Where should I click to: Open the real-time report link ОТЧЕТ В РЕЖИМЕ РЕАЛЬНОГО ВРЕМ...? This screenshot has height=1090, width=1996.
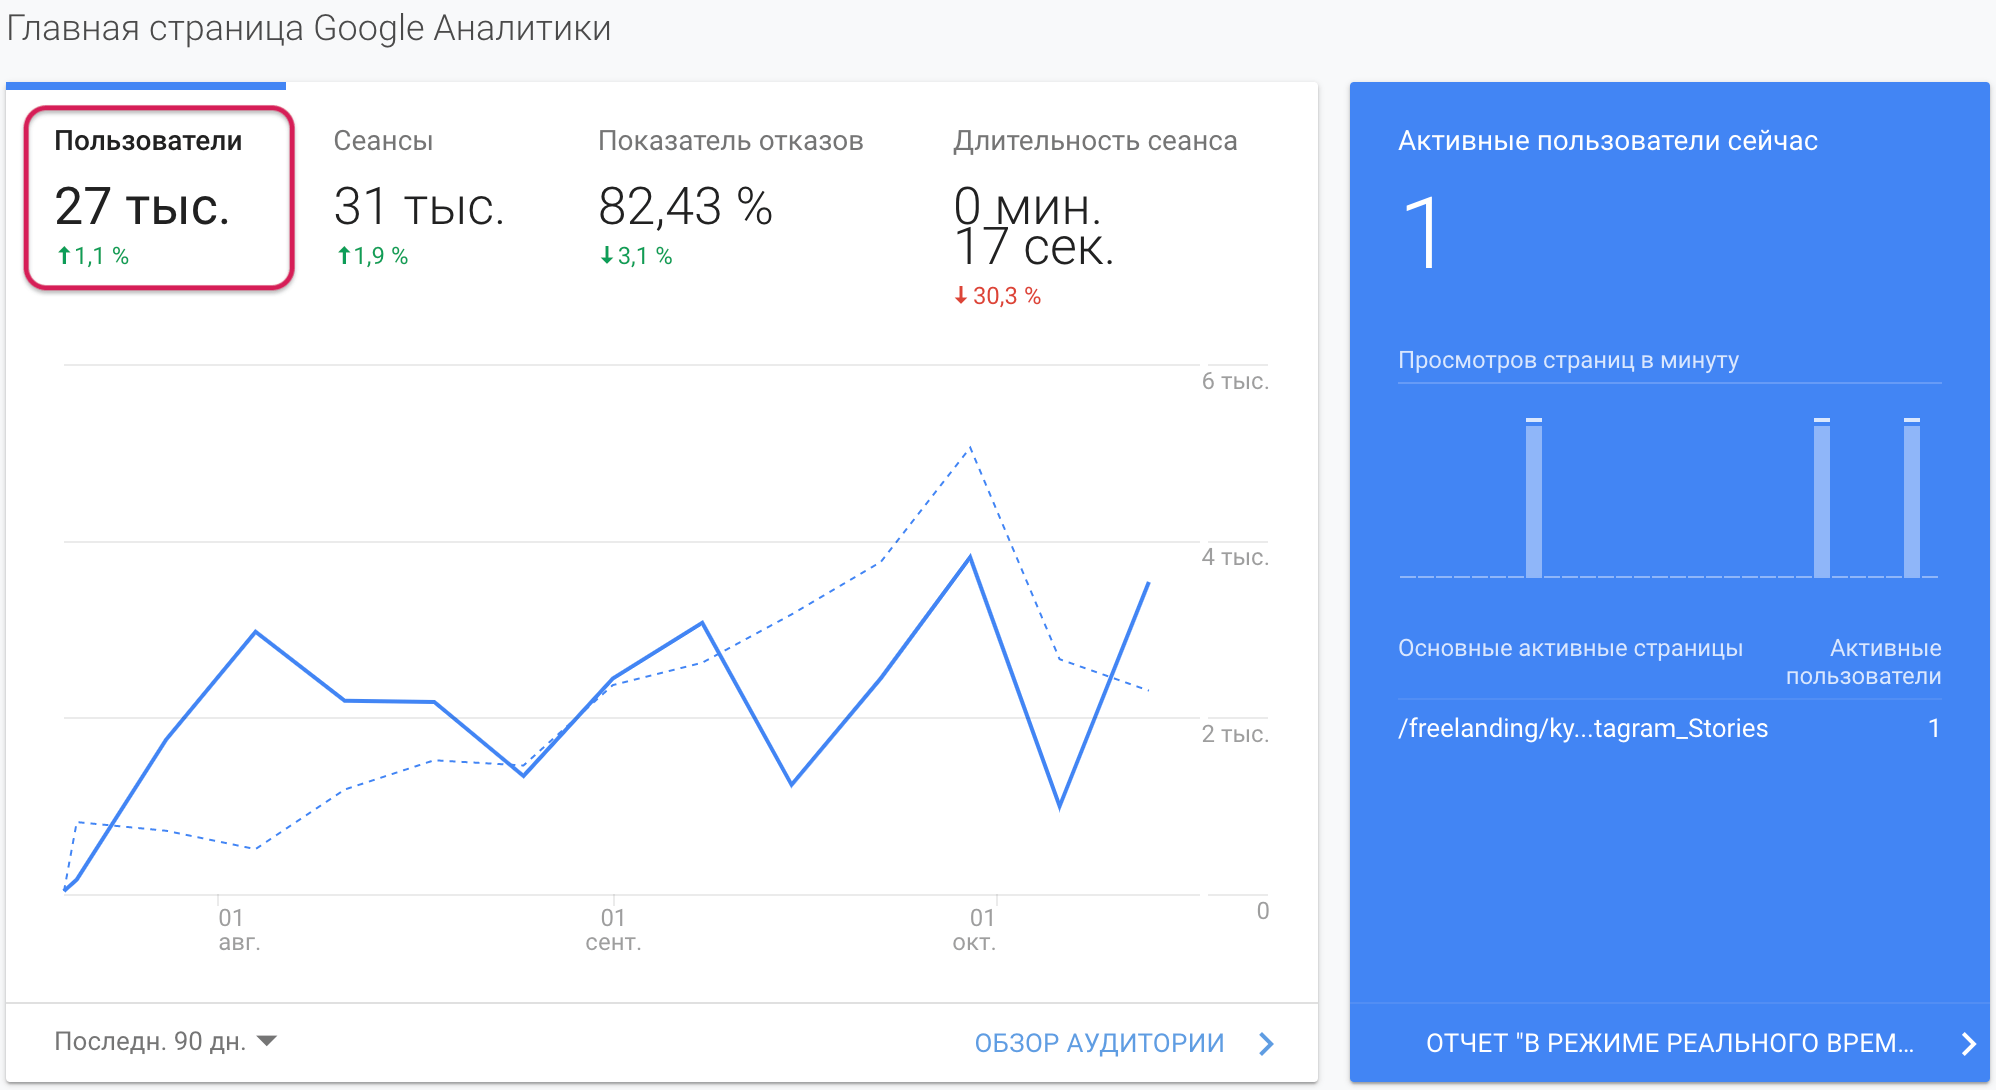1669,1043
